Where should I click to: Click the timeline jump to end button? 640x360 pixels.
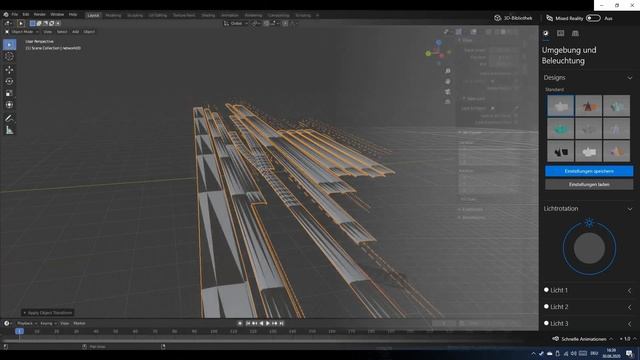click(x=282, y=323)
